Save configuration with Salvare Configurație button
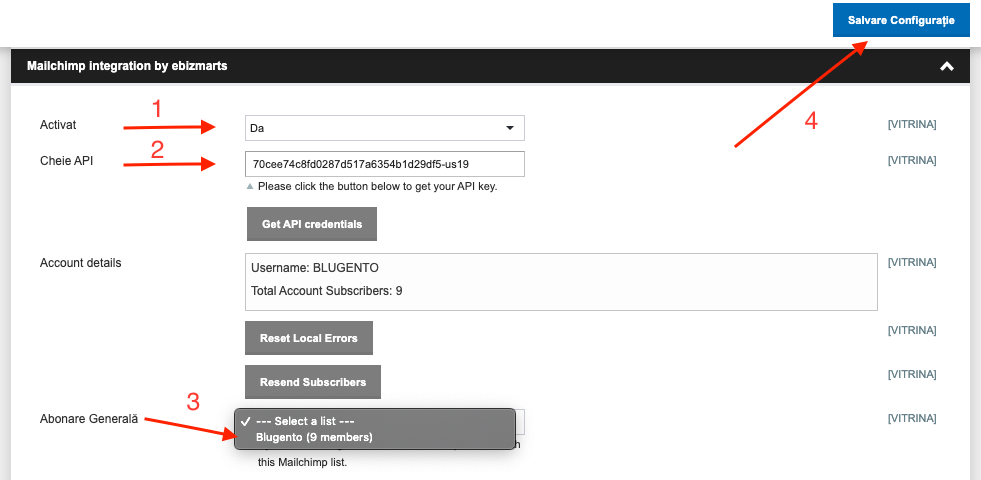Viewport: 981px width, 480px height. click(x=901, y=20)
